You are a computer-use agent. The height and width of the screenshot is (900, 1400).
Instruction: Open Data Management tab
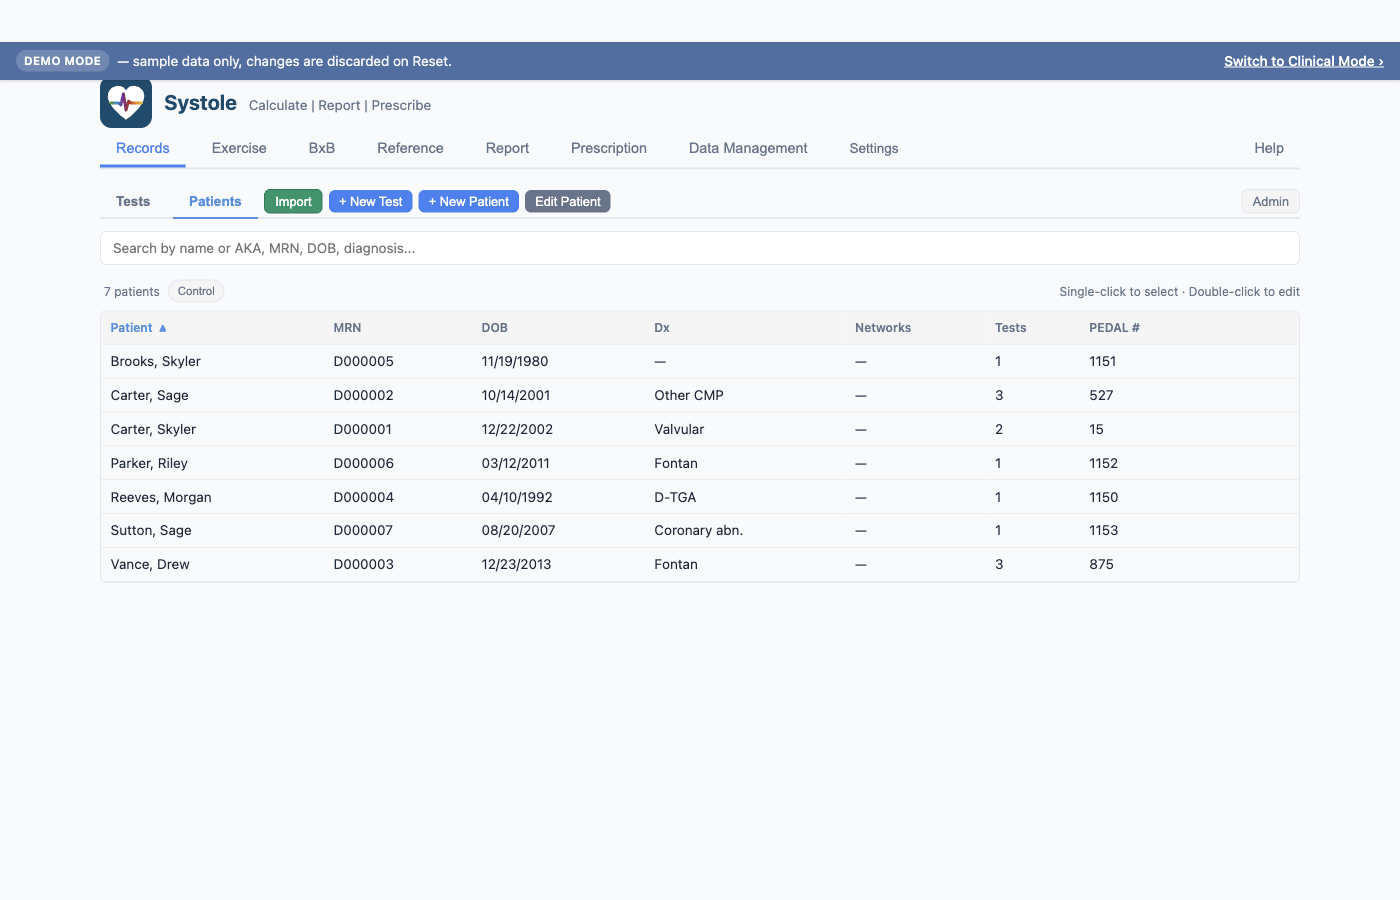pyautogui.click(x=748, y=148)
